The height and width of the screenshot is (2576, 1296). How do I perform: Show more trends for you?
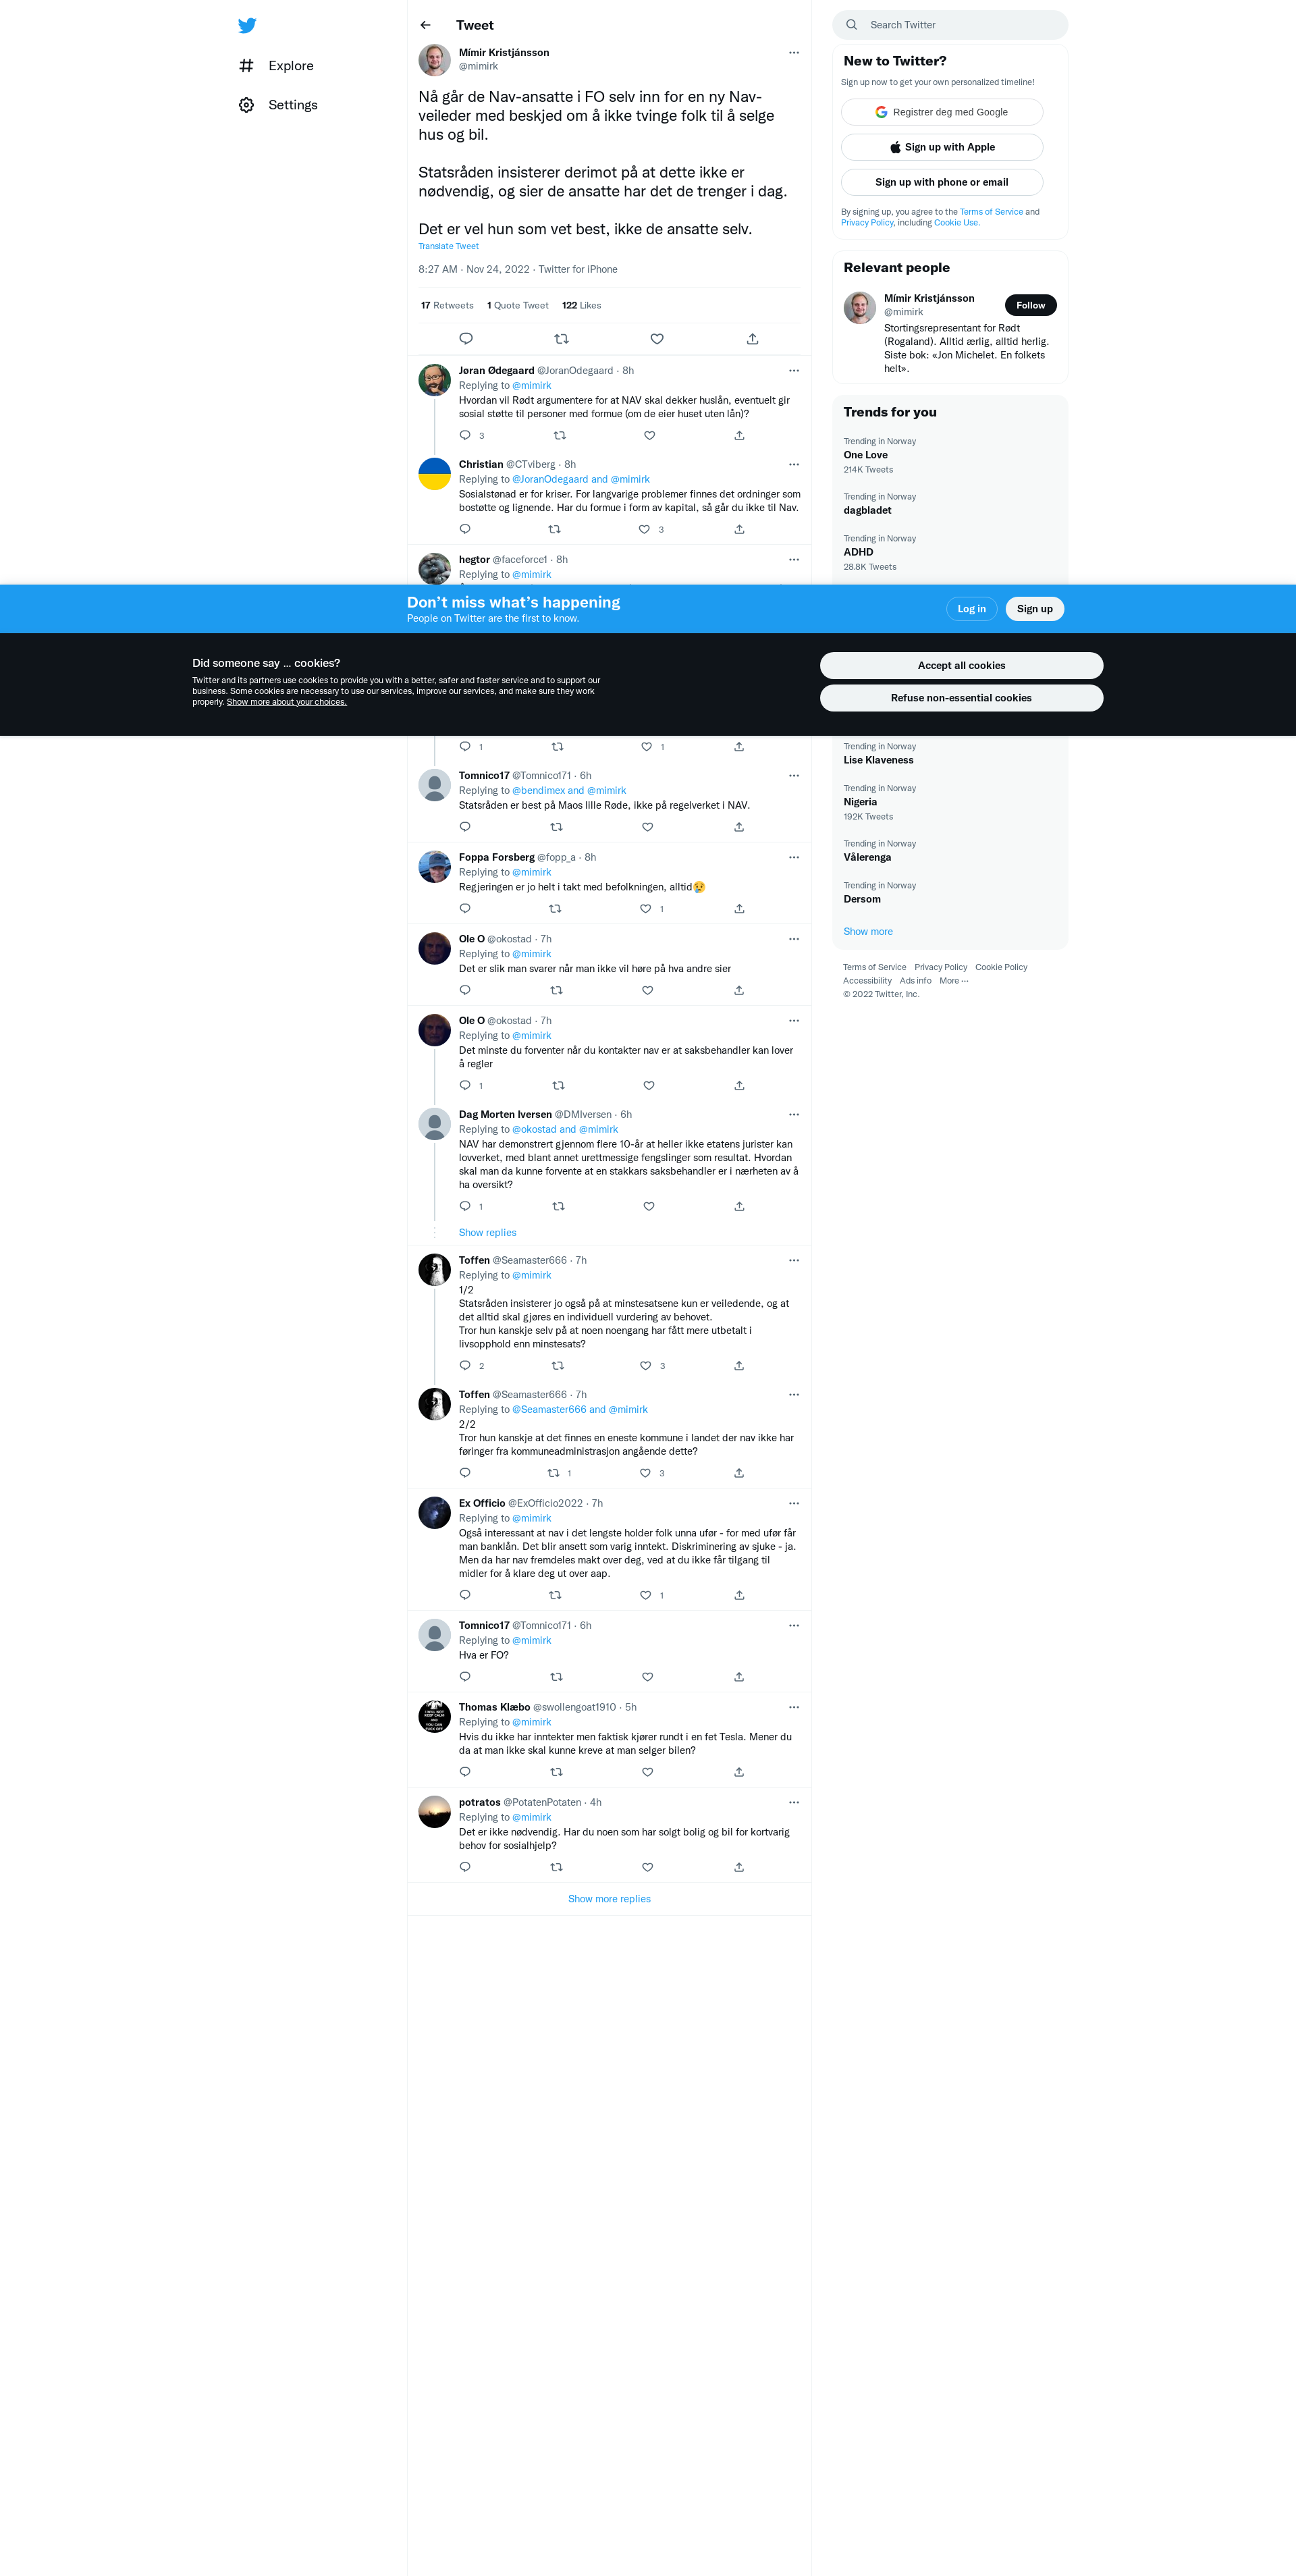click(868, 932)
